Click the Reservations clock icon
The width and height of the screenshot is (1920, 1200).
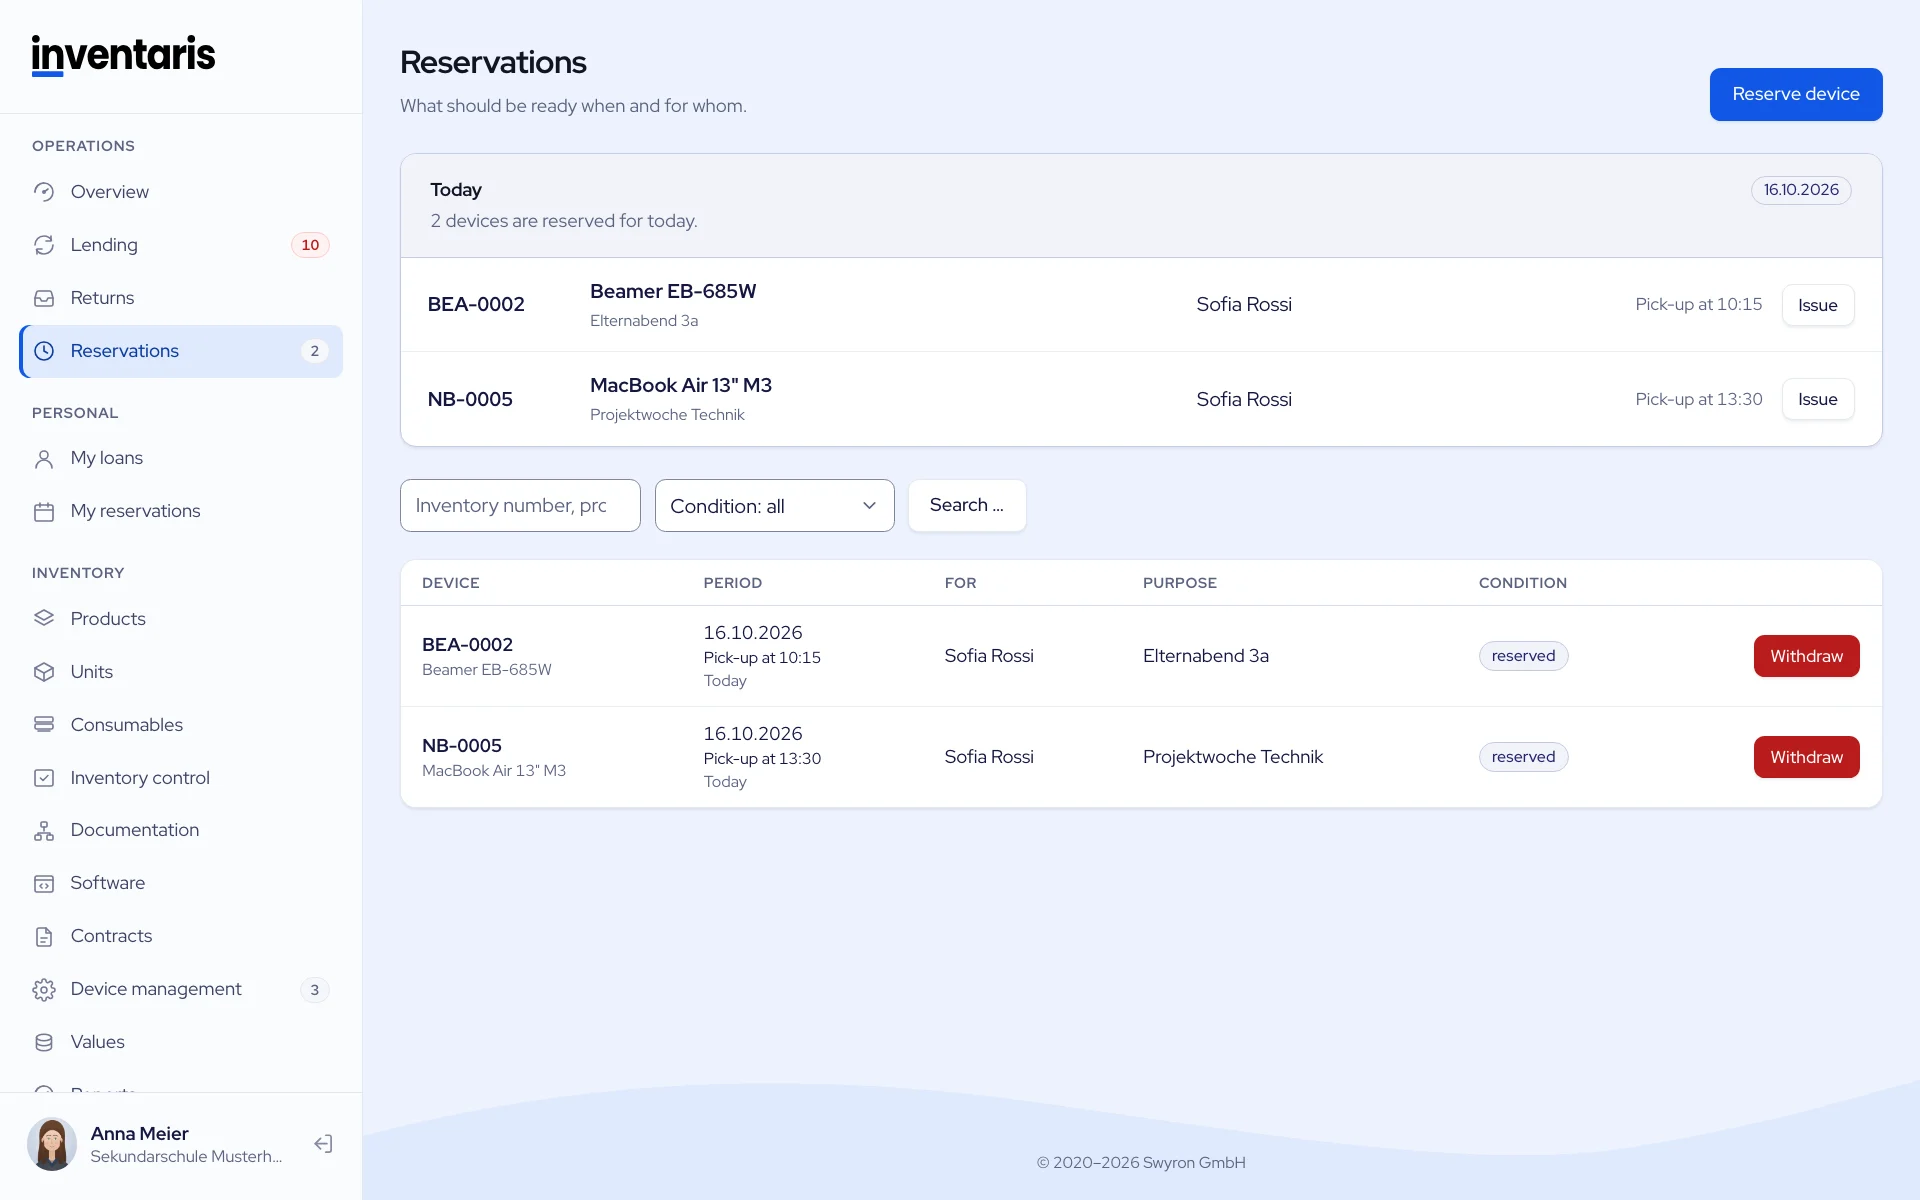point(44,351)
